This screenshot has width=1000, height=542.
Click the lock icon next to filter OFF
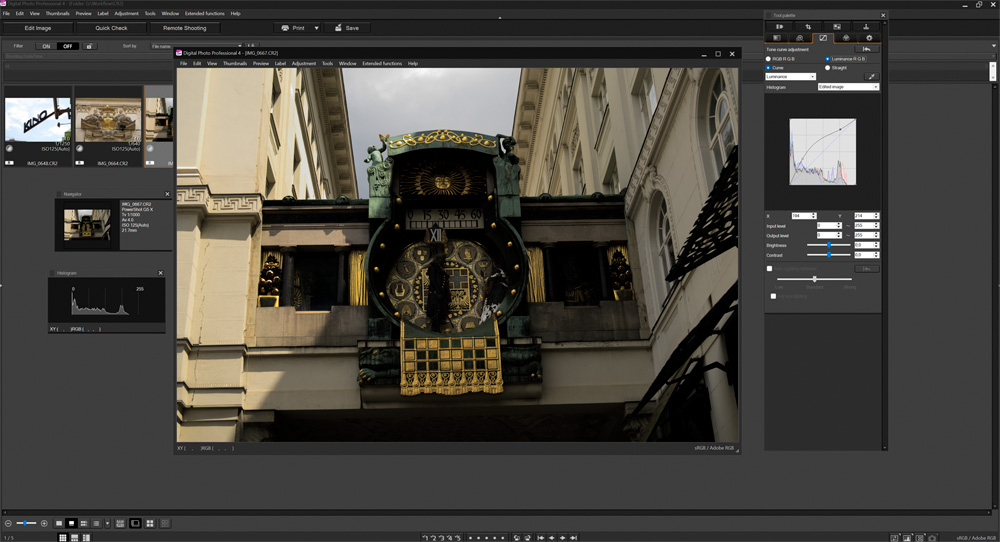pyautogui.click(x=89, y=46)
